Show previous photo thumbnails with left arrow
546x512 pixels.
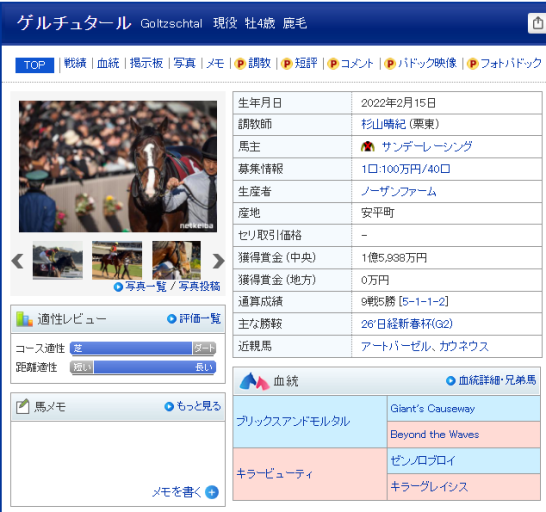(x=17, y=261)
